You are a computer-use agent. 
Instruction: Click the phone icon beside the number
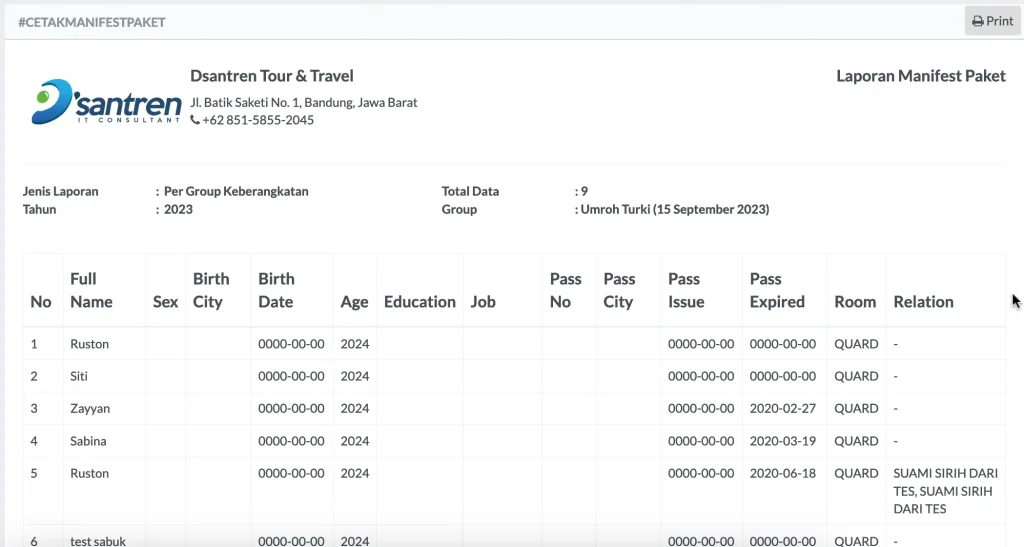point(195,120)
